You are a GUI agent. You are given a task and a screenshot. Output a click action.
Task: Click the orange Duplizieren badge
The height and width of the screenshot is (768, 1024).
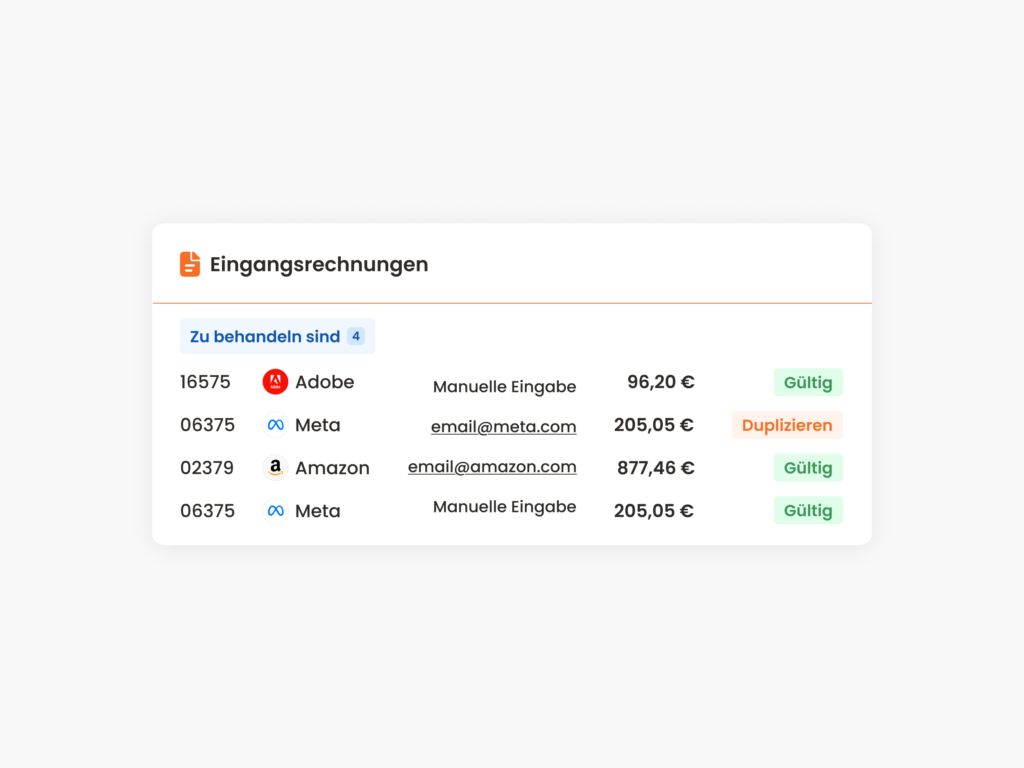point(787,425)
